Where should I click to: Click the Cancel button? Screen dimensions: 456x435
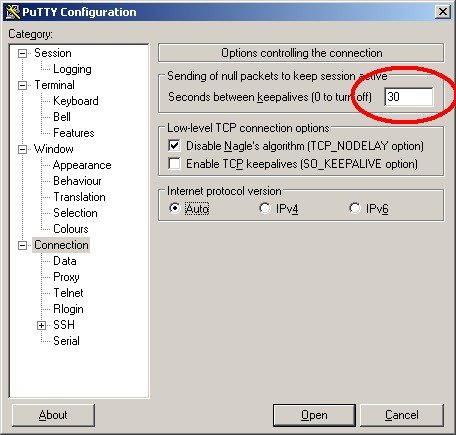coord(402,415)
